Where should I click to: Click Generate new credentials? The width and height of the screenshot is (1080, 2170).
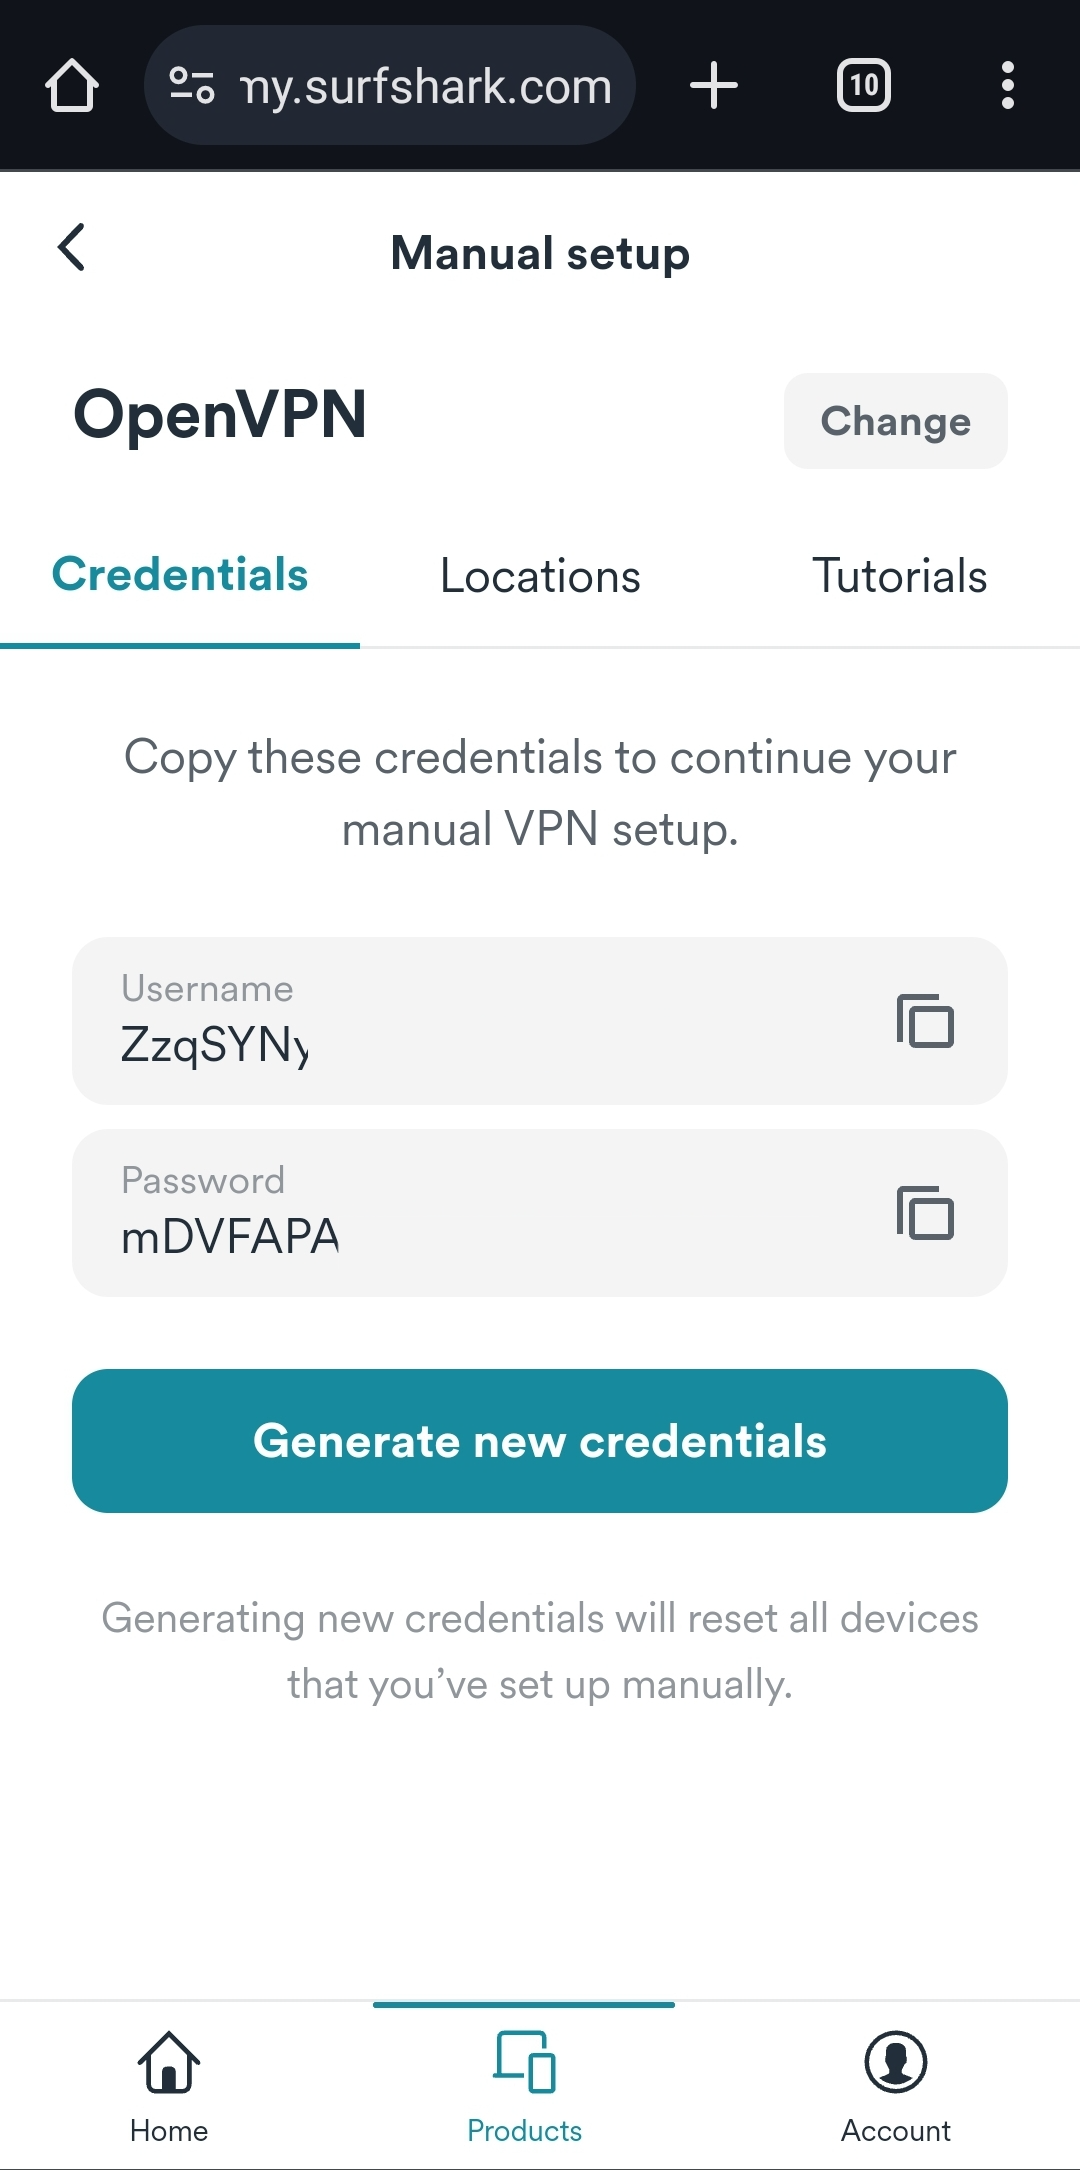(x=540, y=1441)
